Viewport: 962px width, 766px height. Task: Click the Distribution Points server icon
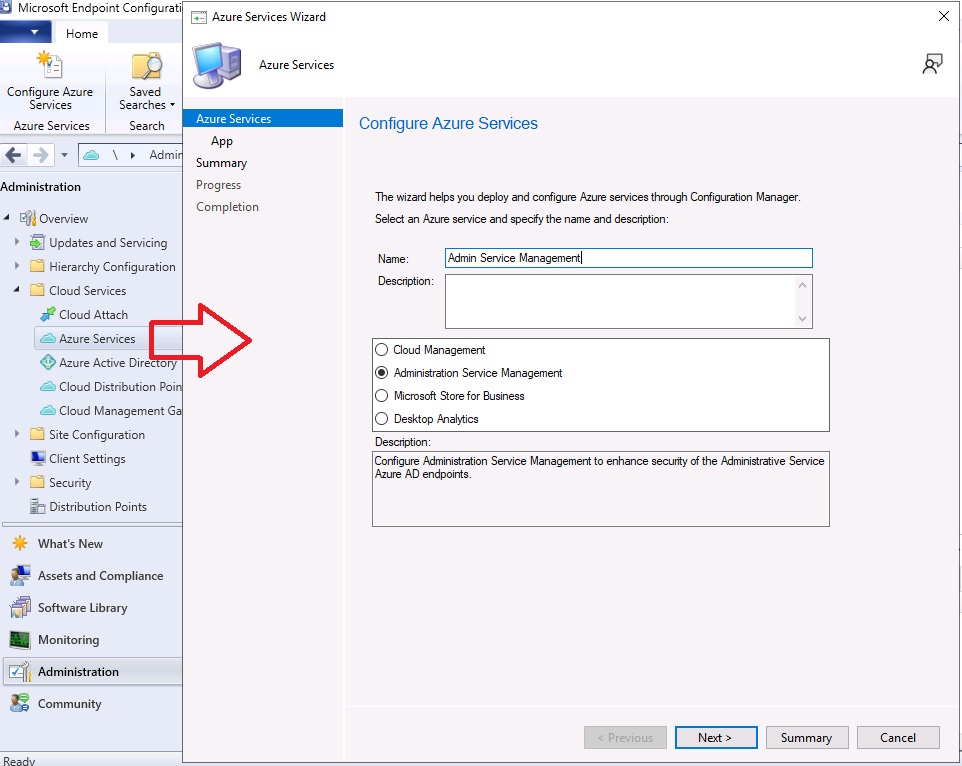(37, 506)
